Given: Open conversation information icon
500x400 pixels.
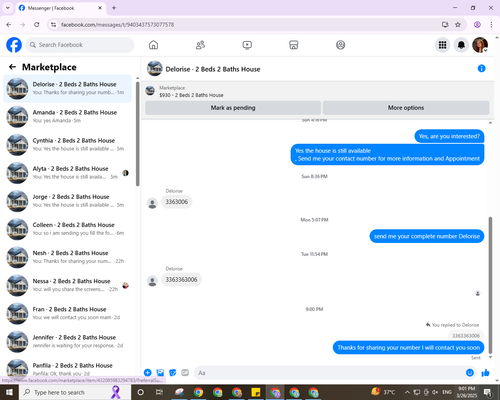Looking at the screenshot, I should point(481,68).
